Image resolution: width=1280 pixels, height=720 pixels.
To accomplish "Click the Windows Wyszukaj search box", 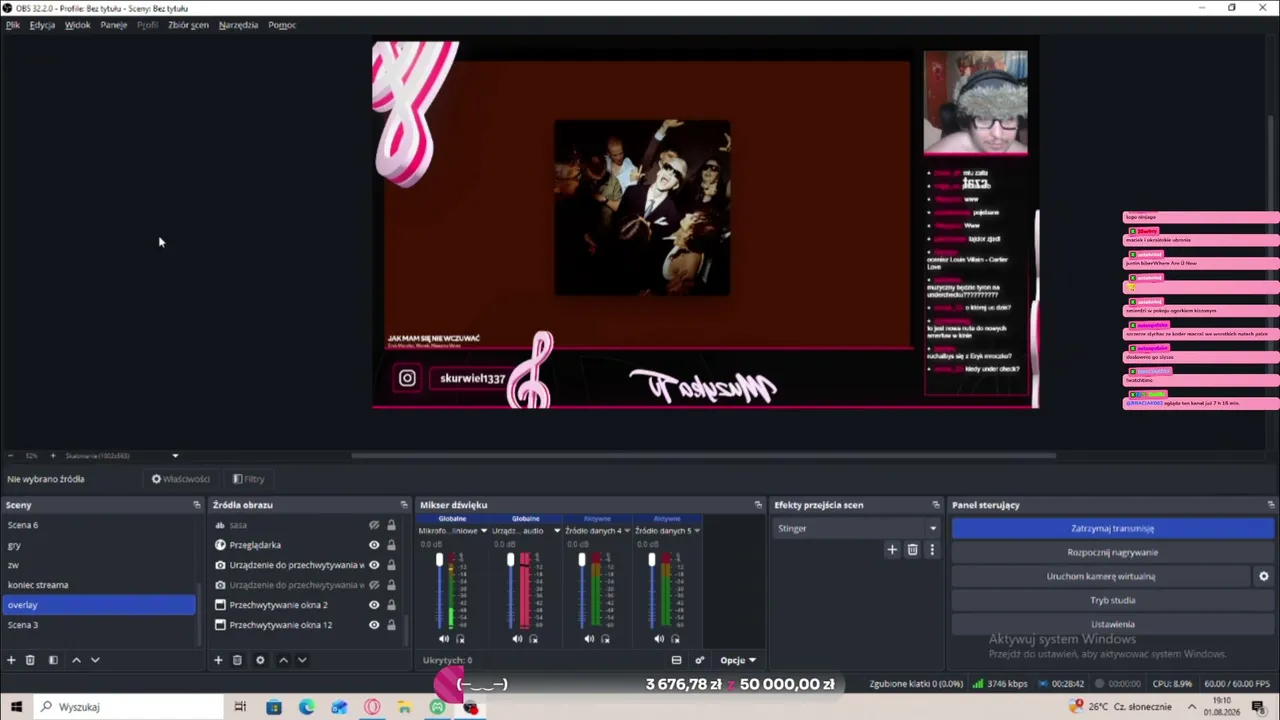I will click(130, 707).
